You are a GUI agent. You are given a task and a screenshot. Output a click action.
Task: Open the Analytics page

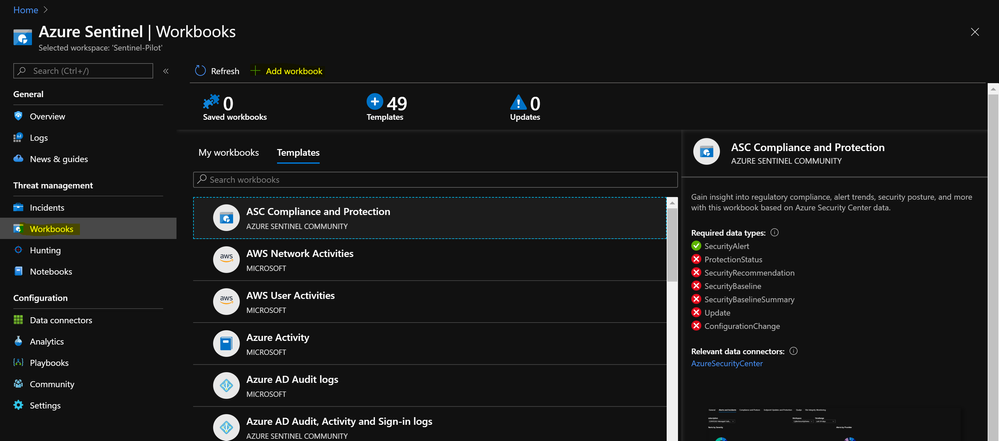(47, 342)
